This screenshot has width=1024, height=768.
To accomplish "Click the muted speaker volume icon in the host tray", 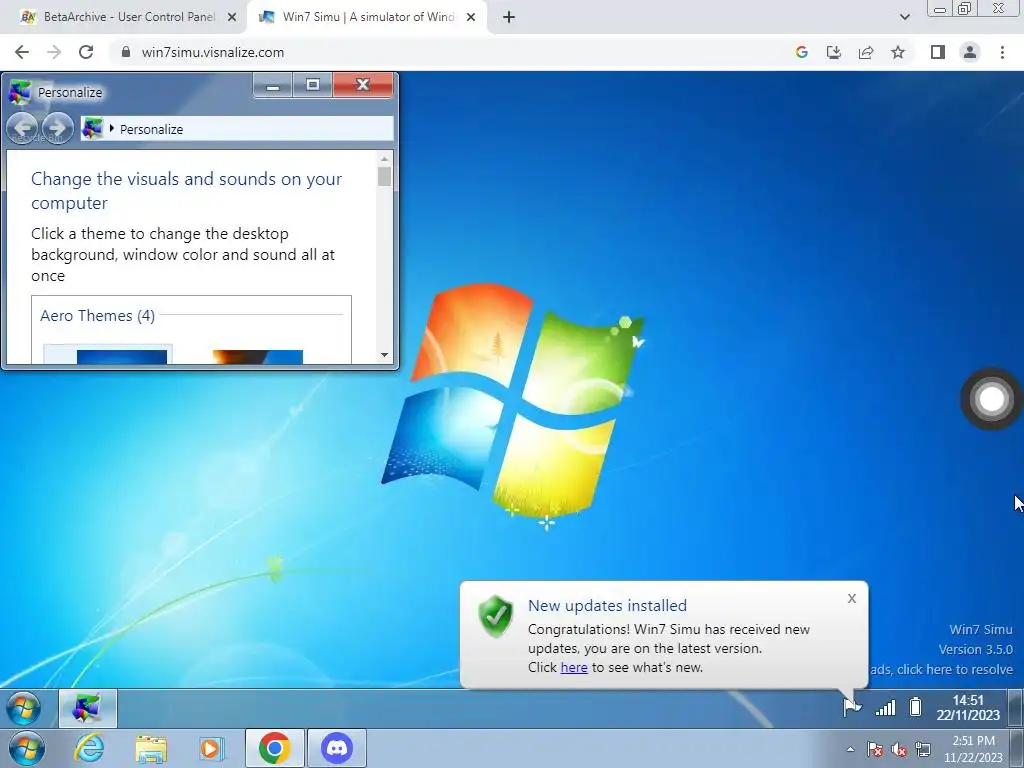I will pyautogui.click(x=899, y=750).
